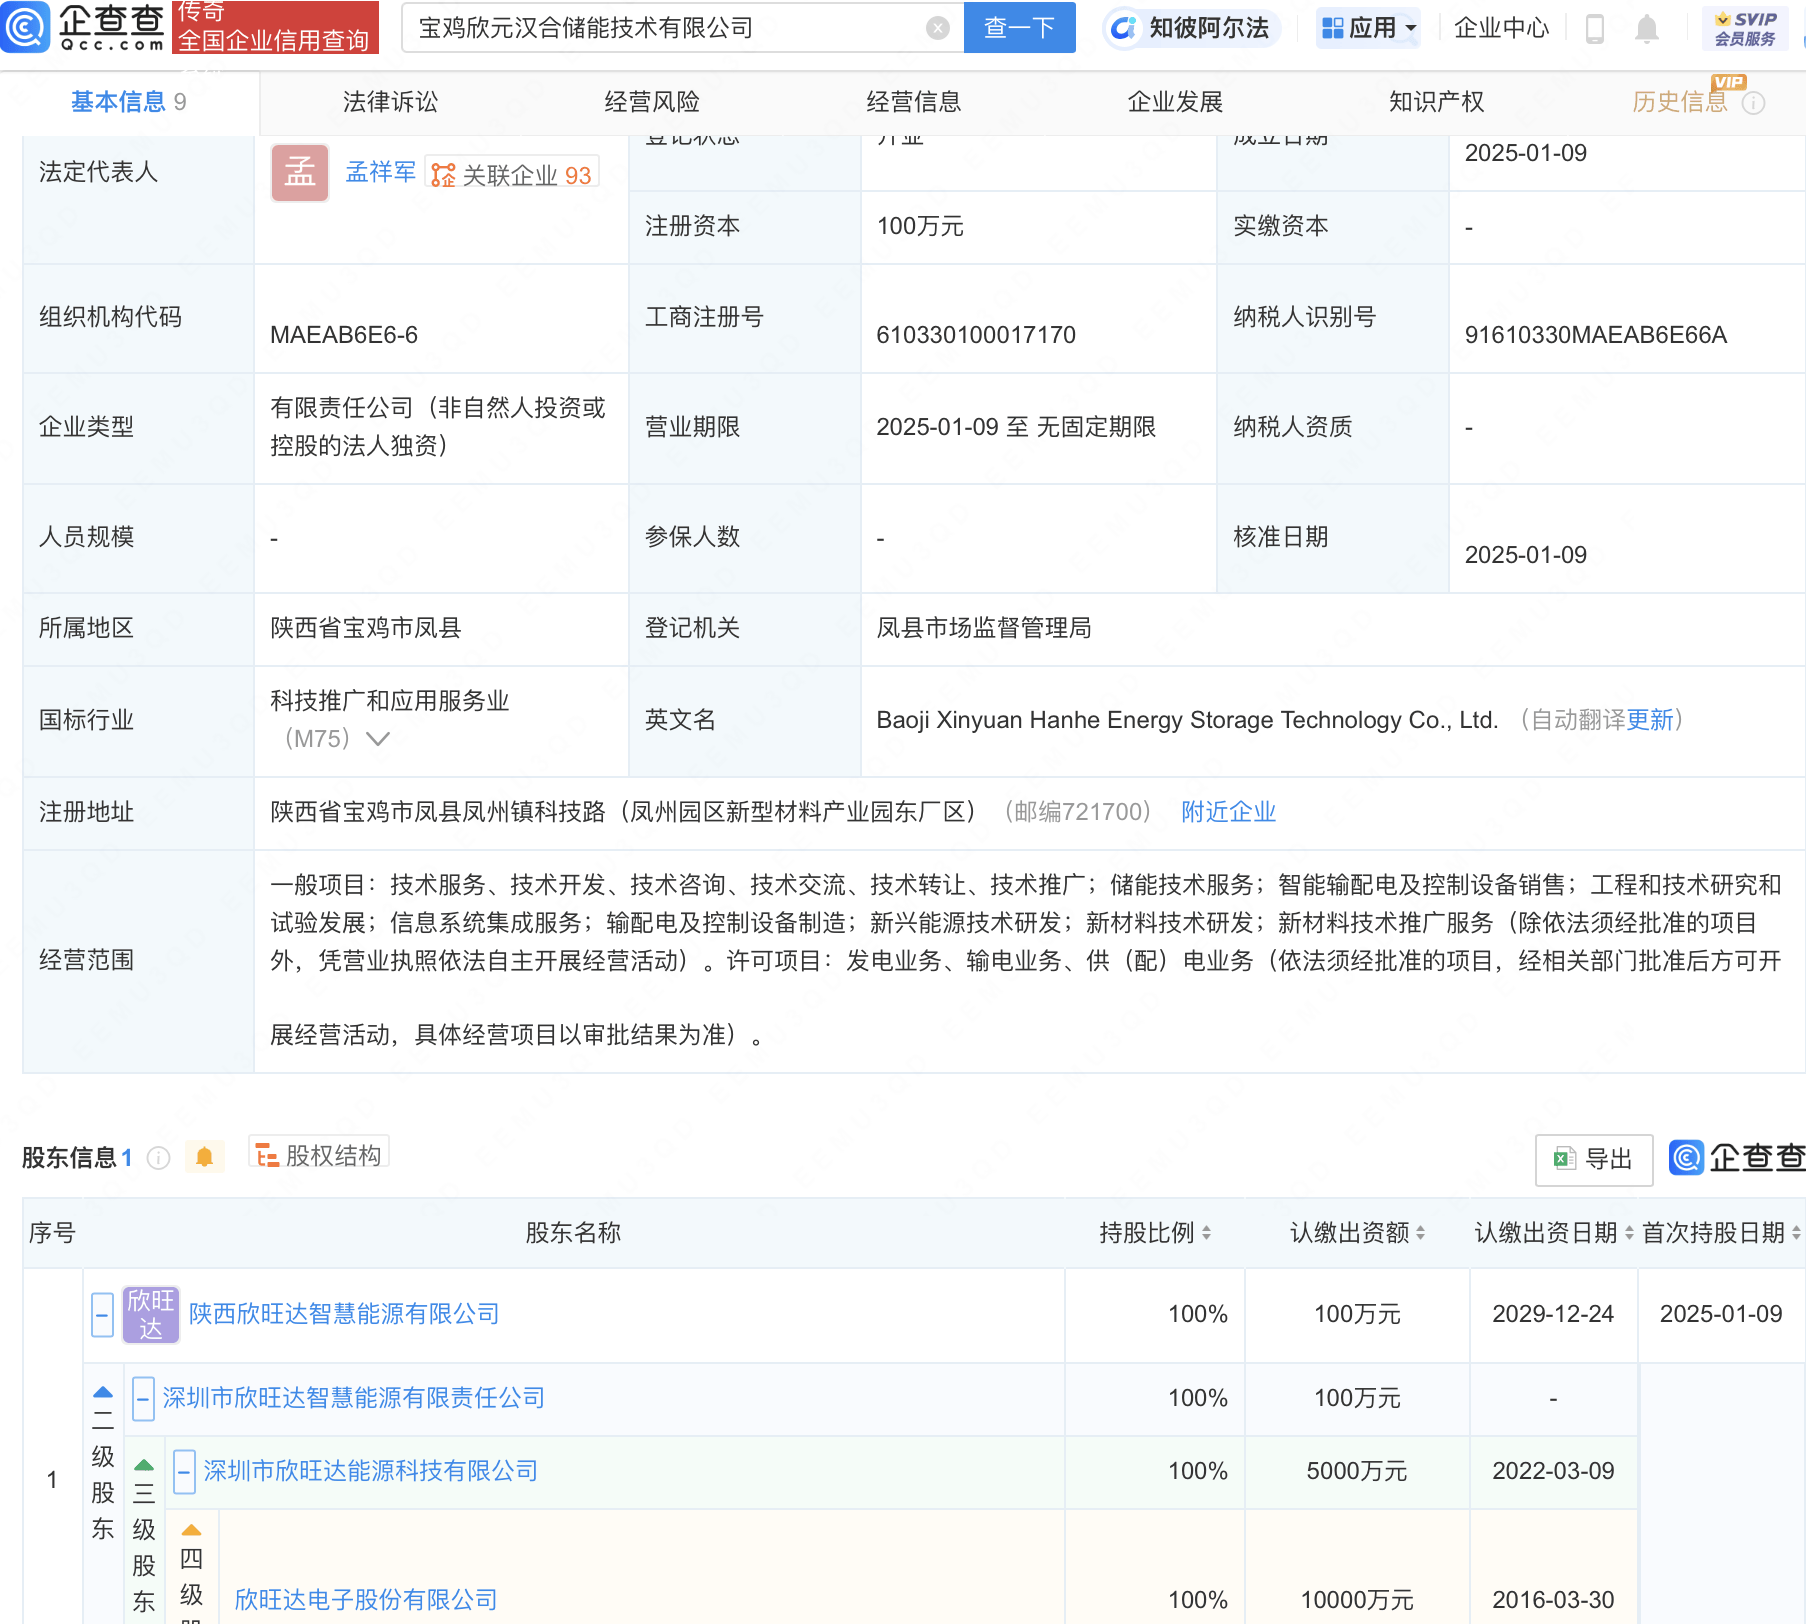
Task: Switch to the 企业发展 tab
Action: tap(1175, 102)
